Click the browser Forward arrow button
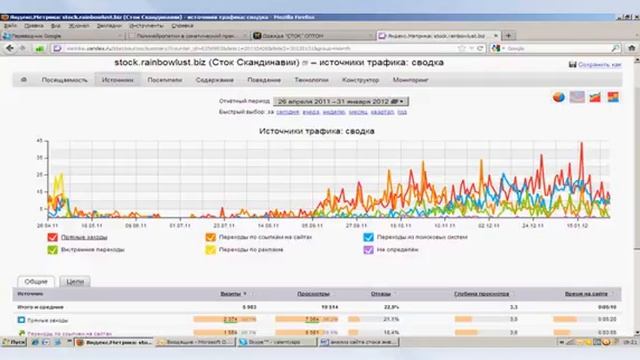 pyautogui.click(x=22, y=48)
